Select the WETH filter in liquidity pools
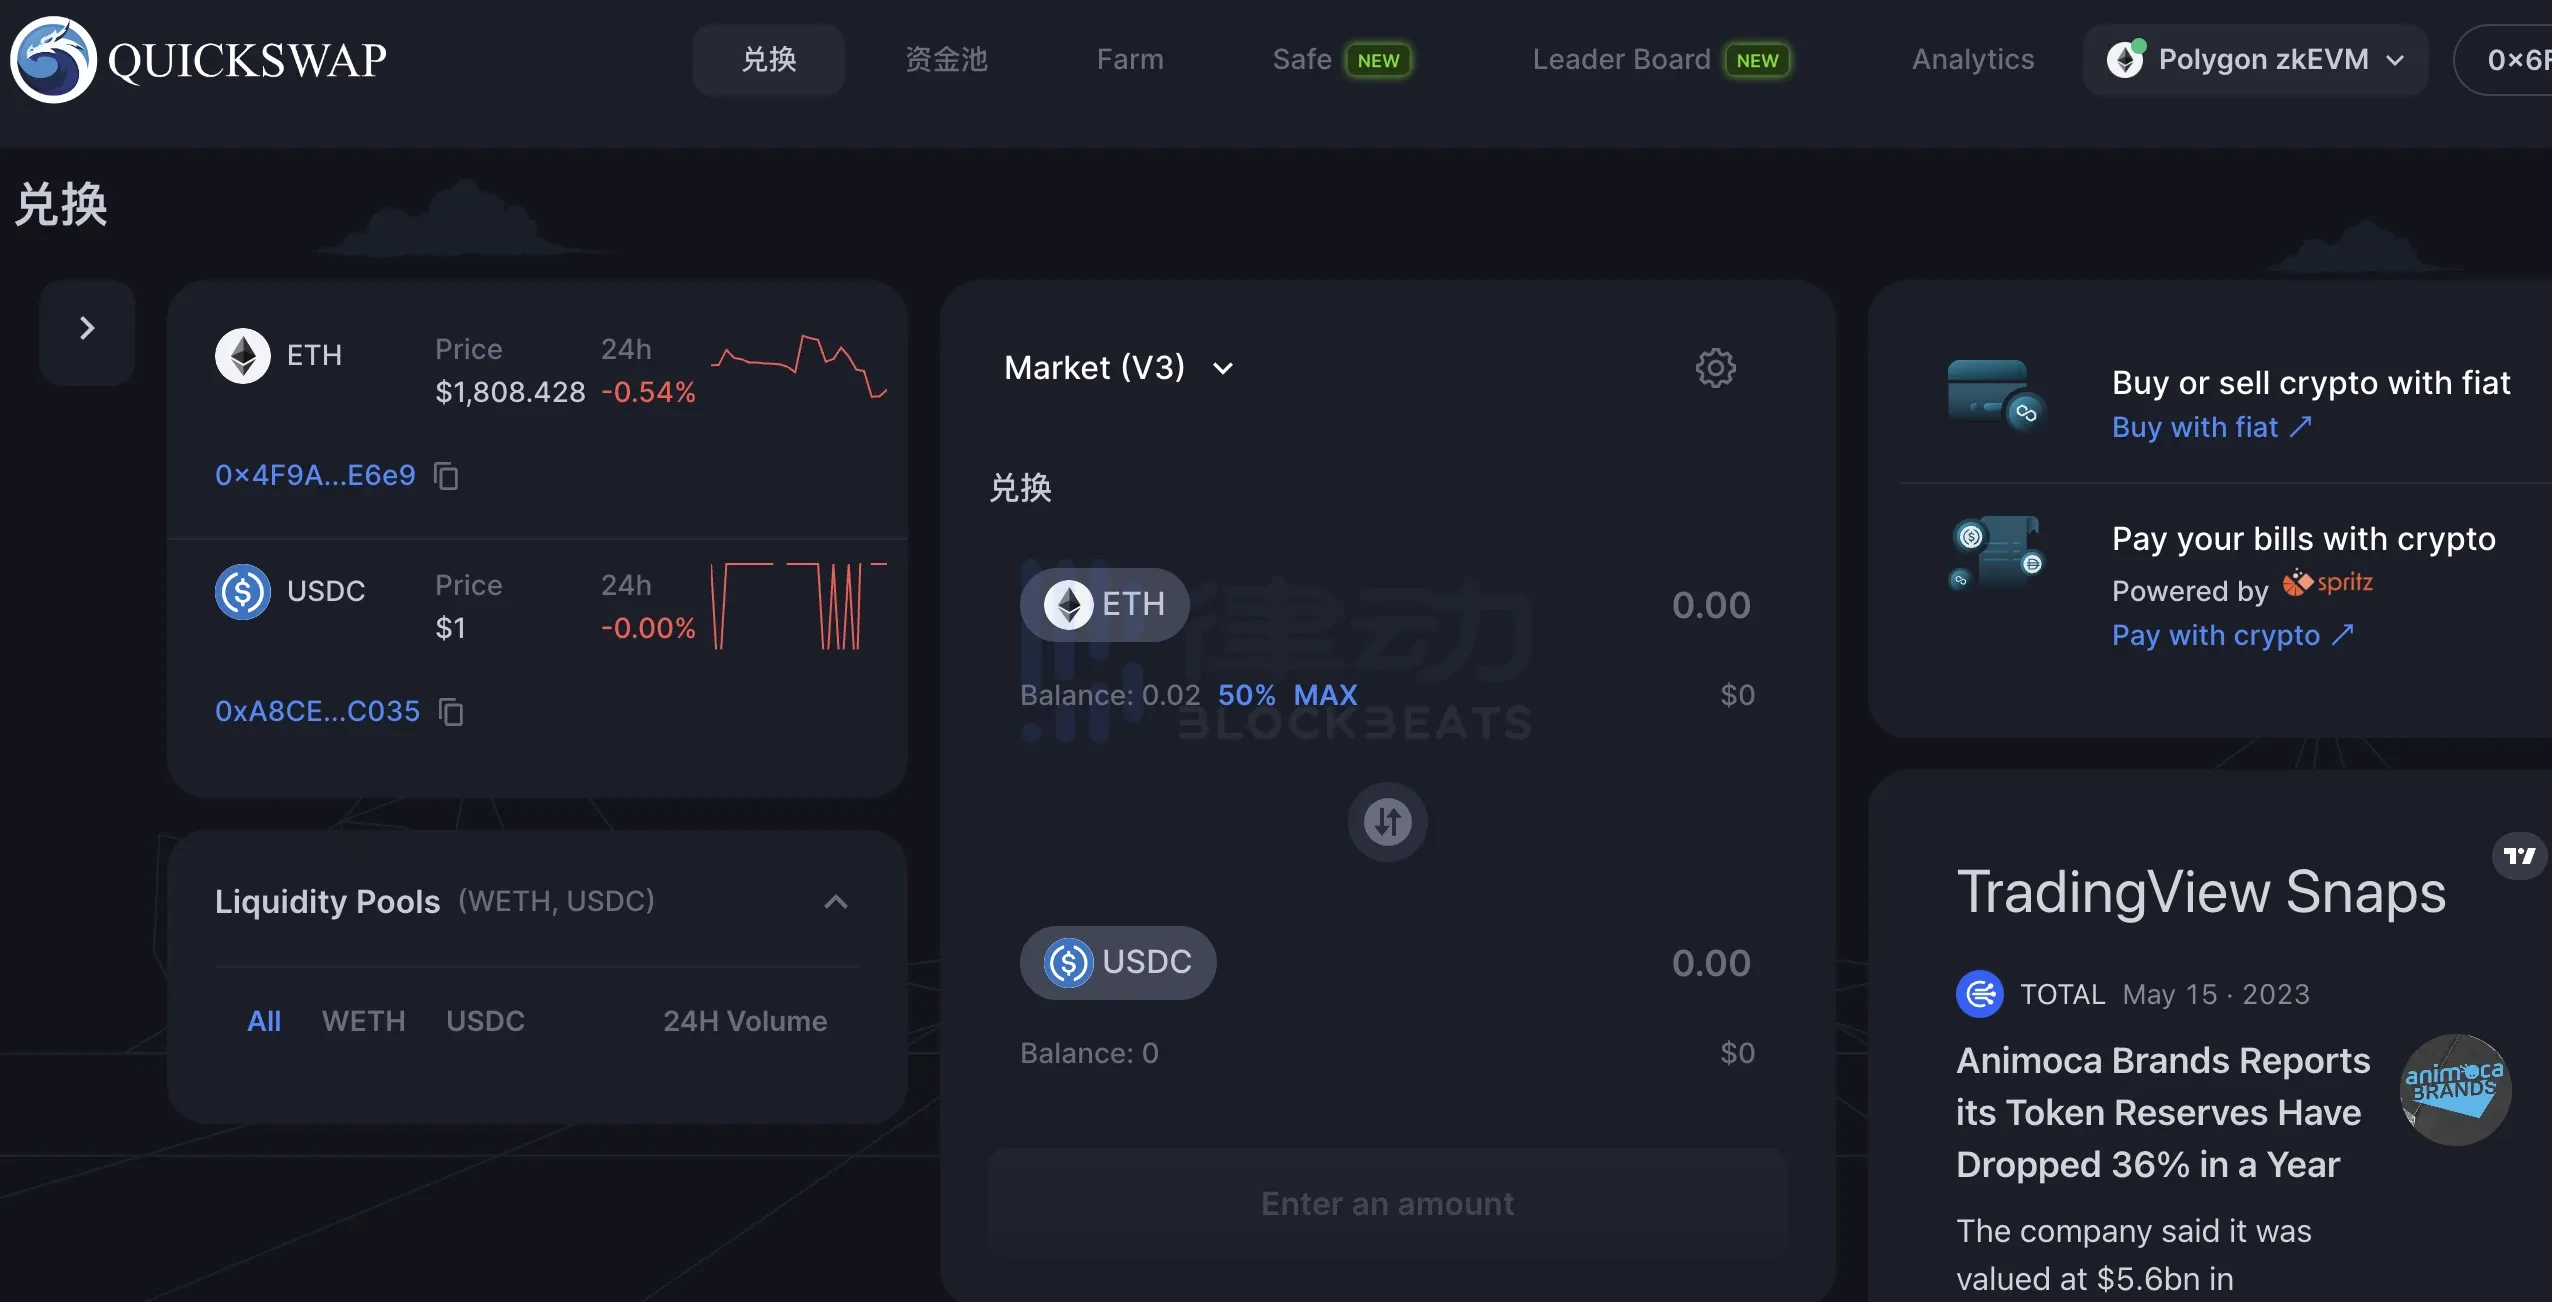2552x1302 pixels. (365, 1020)
